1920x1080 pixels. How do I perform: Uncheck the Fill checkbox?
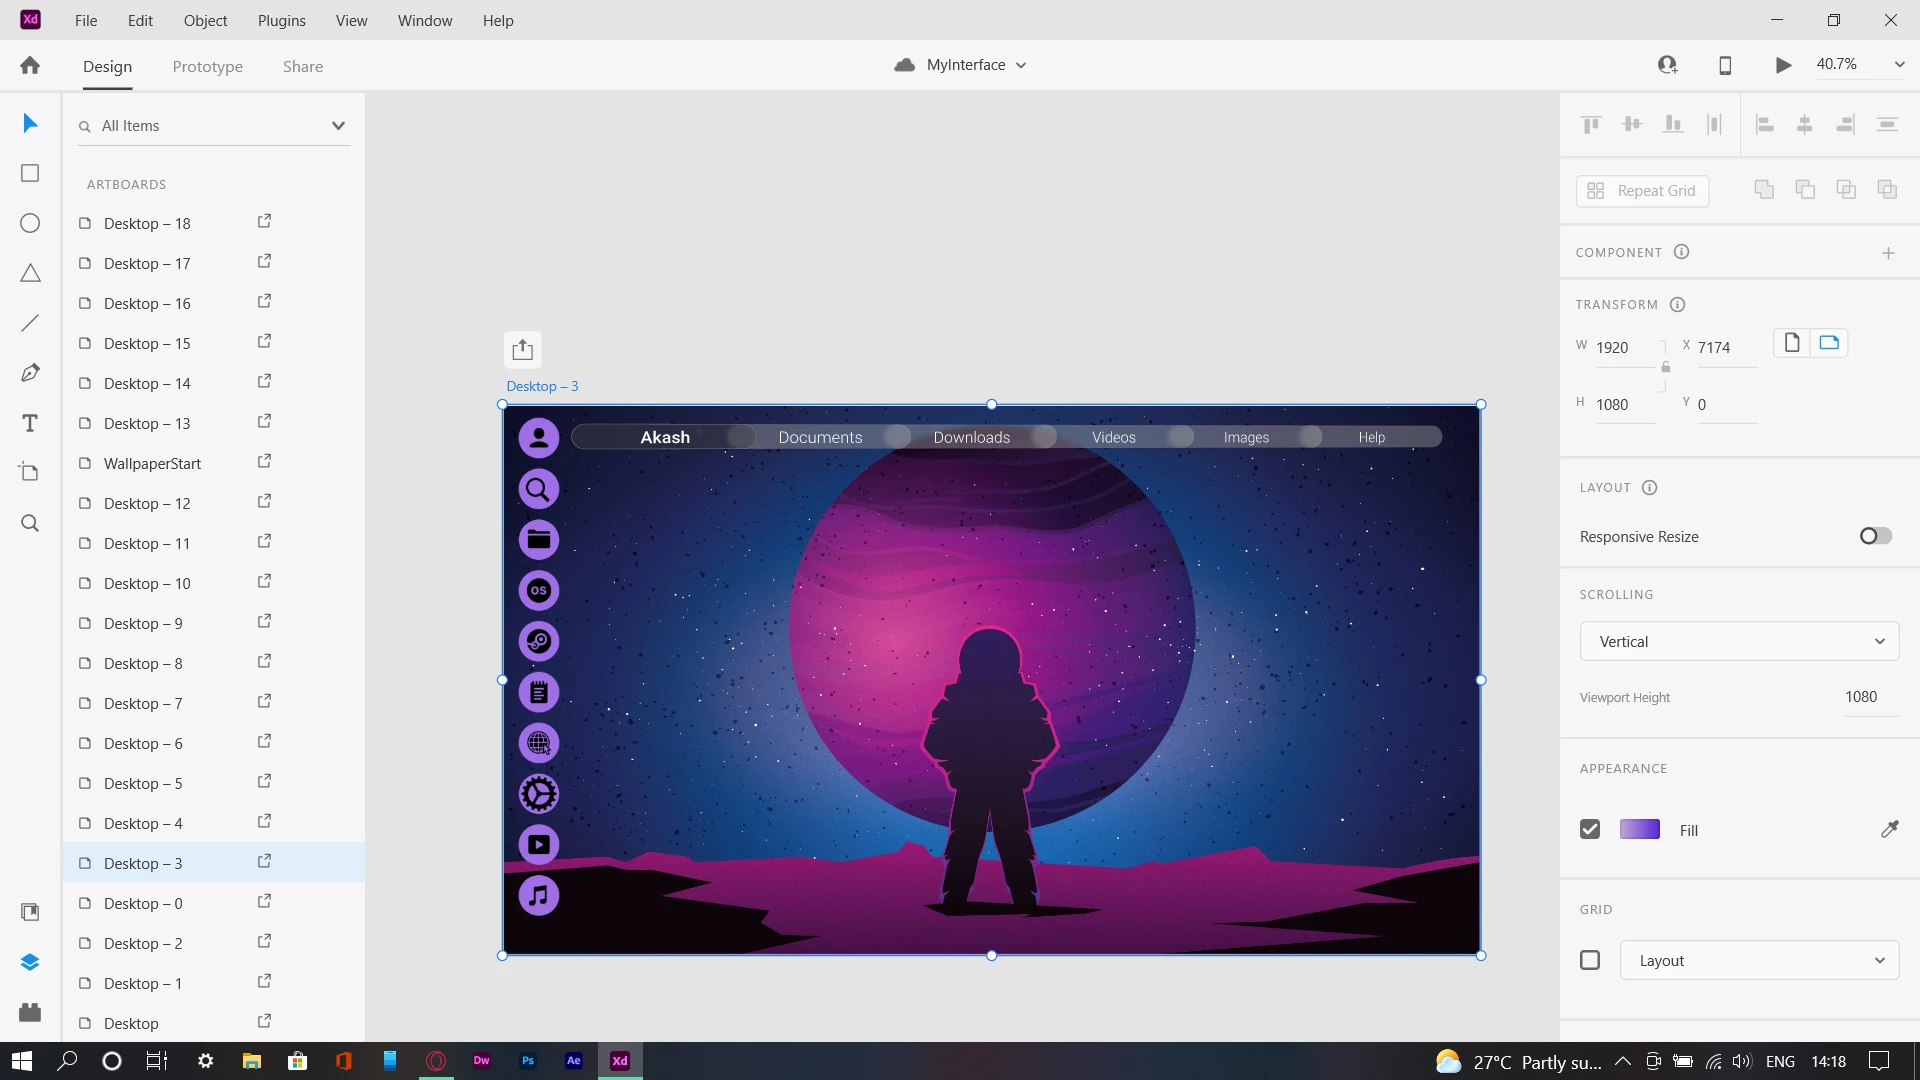click(1590, 829)
